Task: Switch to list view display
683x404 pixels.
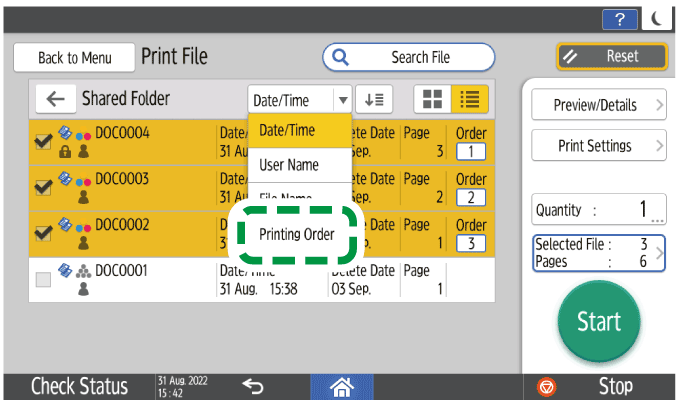Action: [x=467, y=100]
